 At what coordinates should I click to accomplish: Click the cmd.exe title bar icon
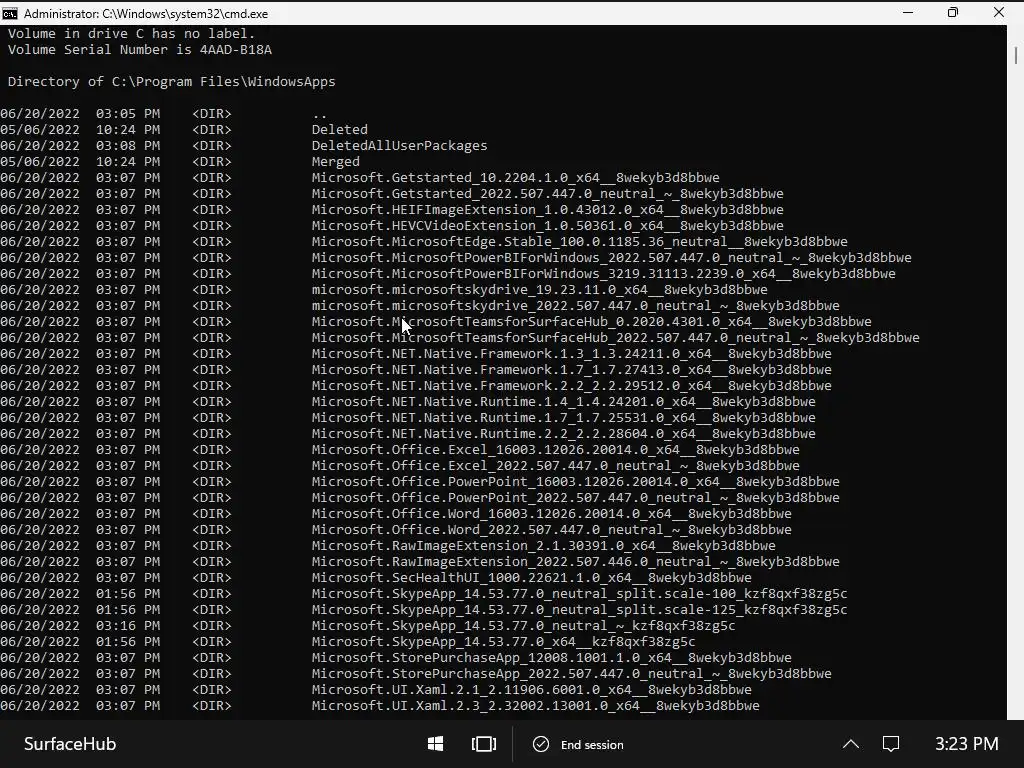click(10, 13)
